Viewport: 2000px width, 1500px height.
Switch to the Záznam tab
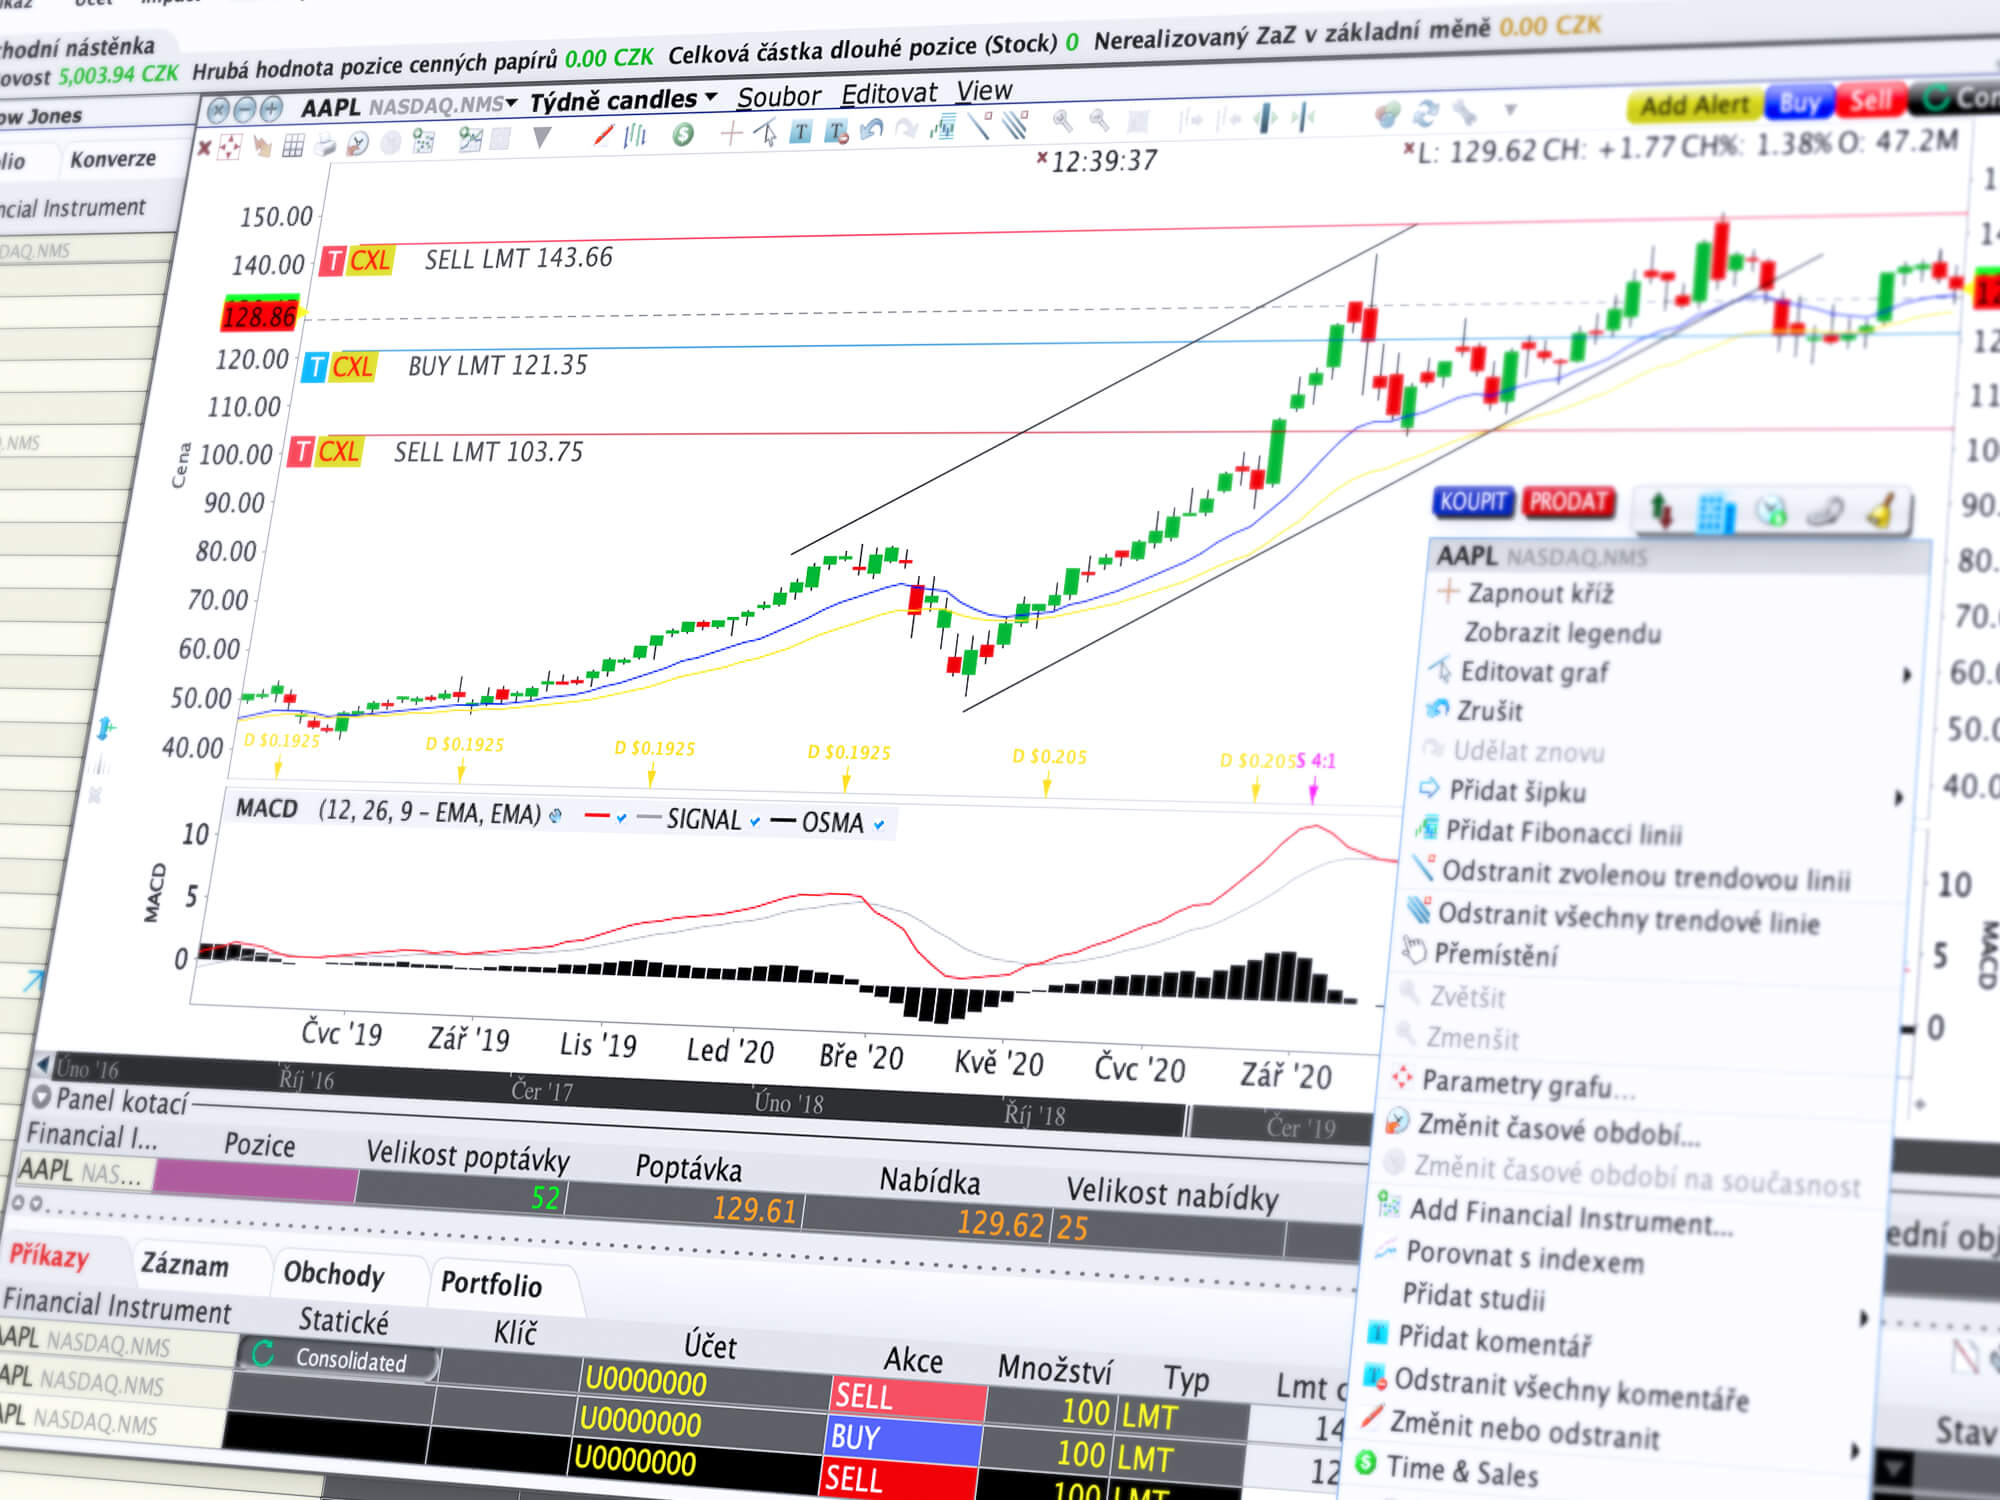185,1265
